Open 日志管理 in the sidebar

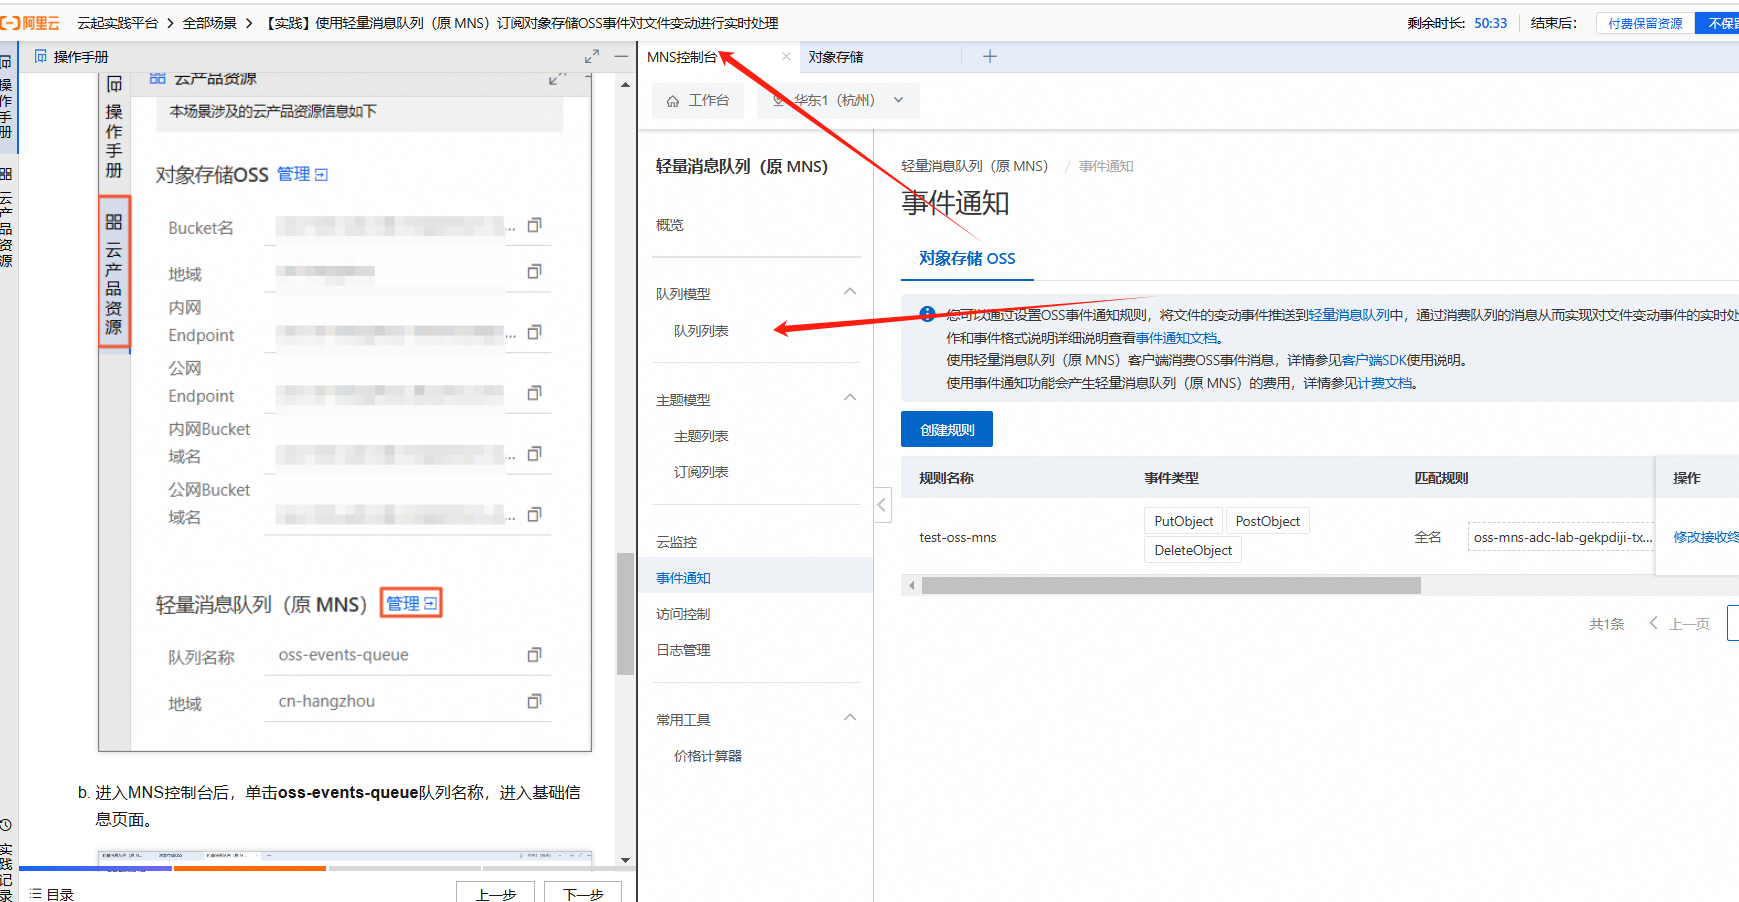point(683,650)
